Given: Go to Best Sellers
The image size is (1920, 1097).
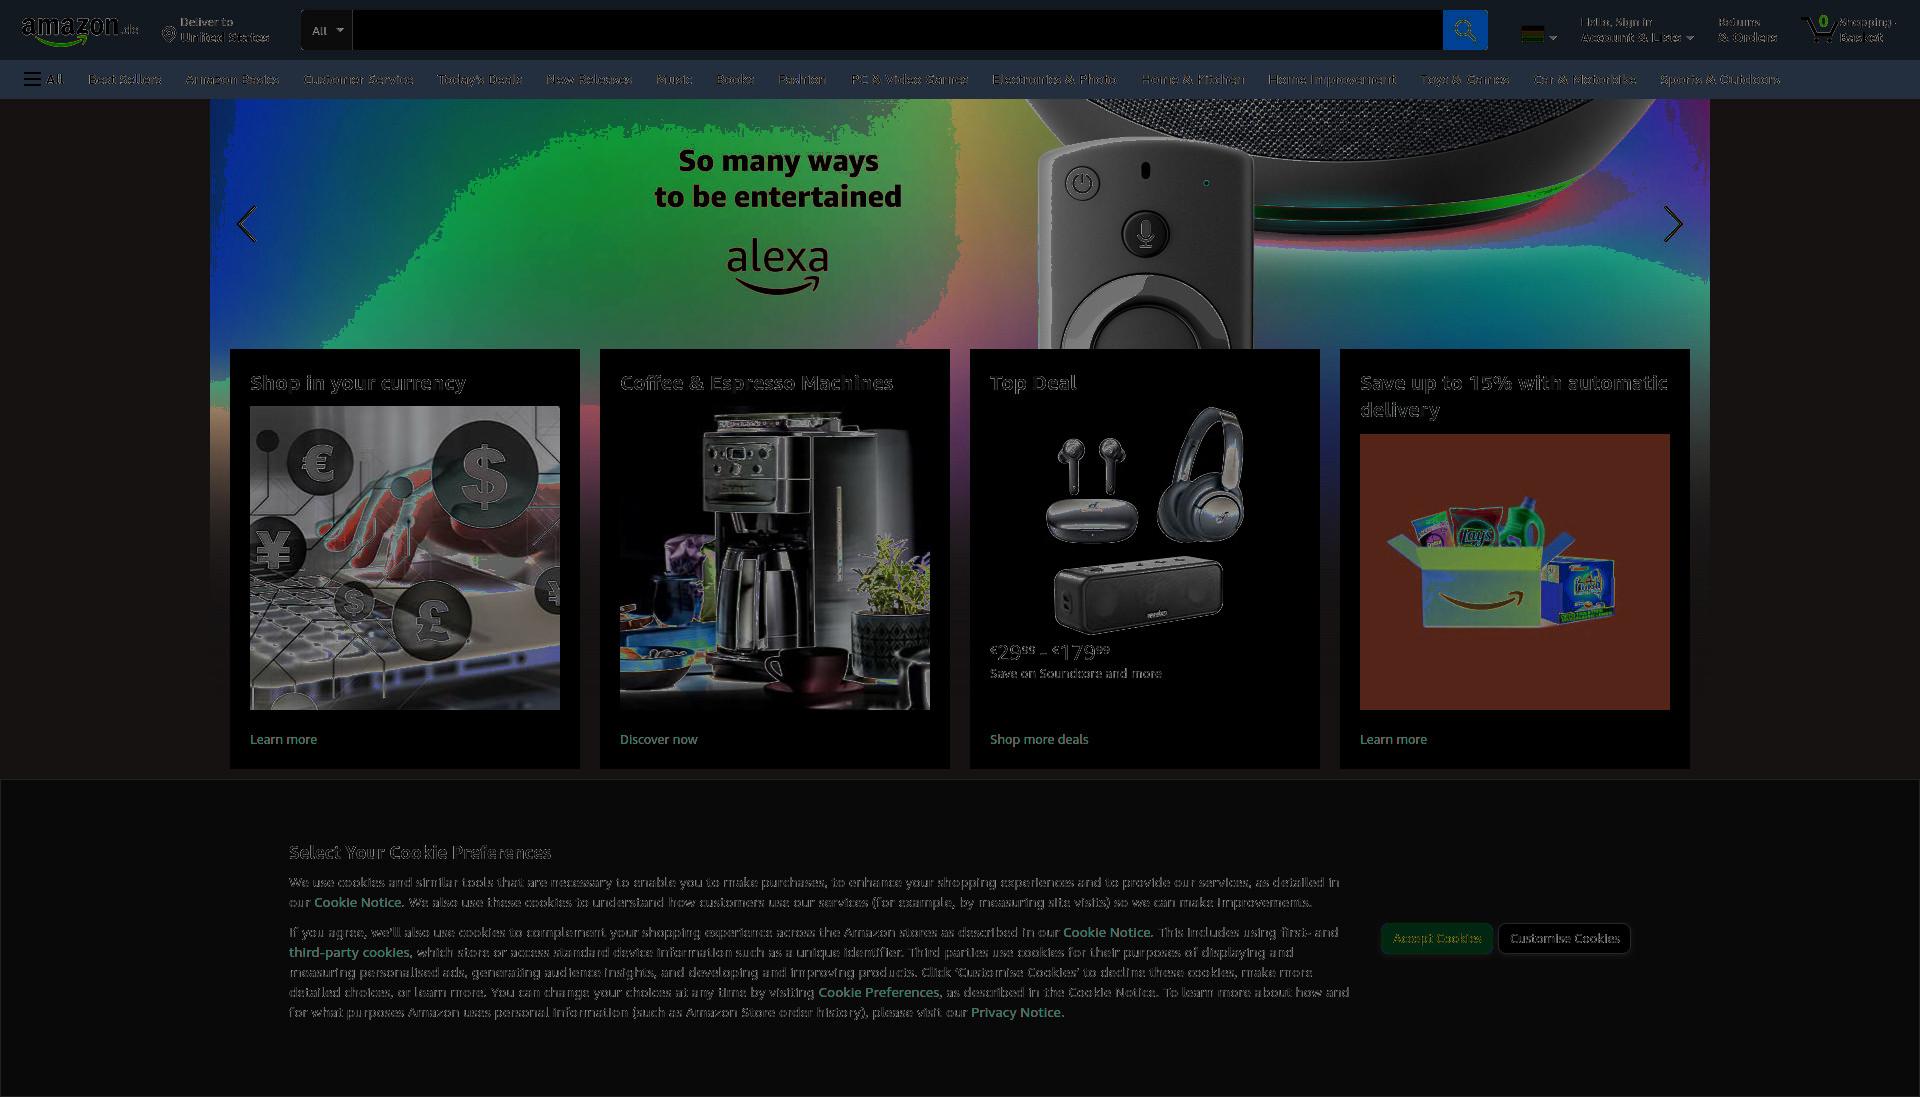Looking at the screenshot, I should click(124, 79).
